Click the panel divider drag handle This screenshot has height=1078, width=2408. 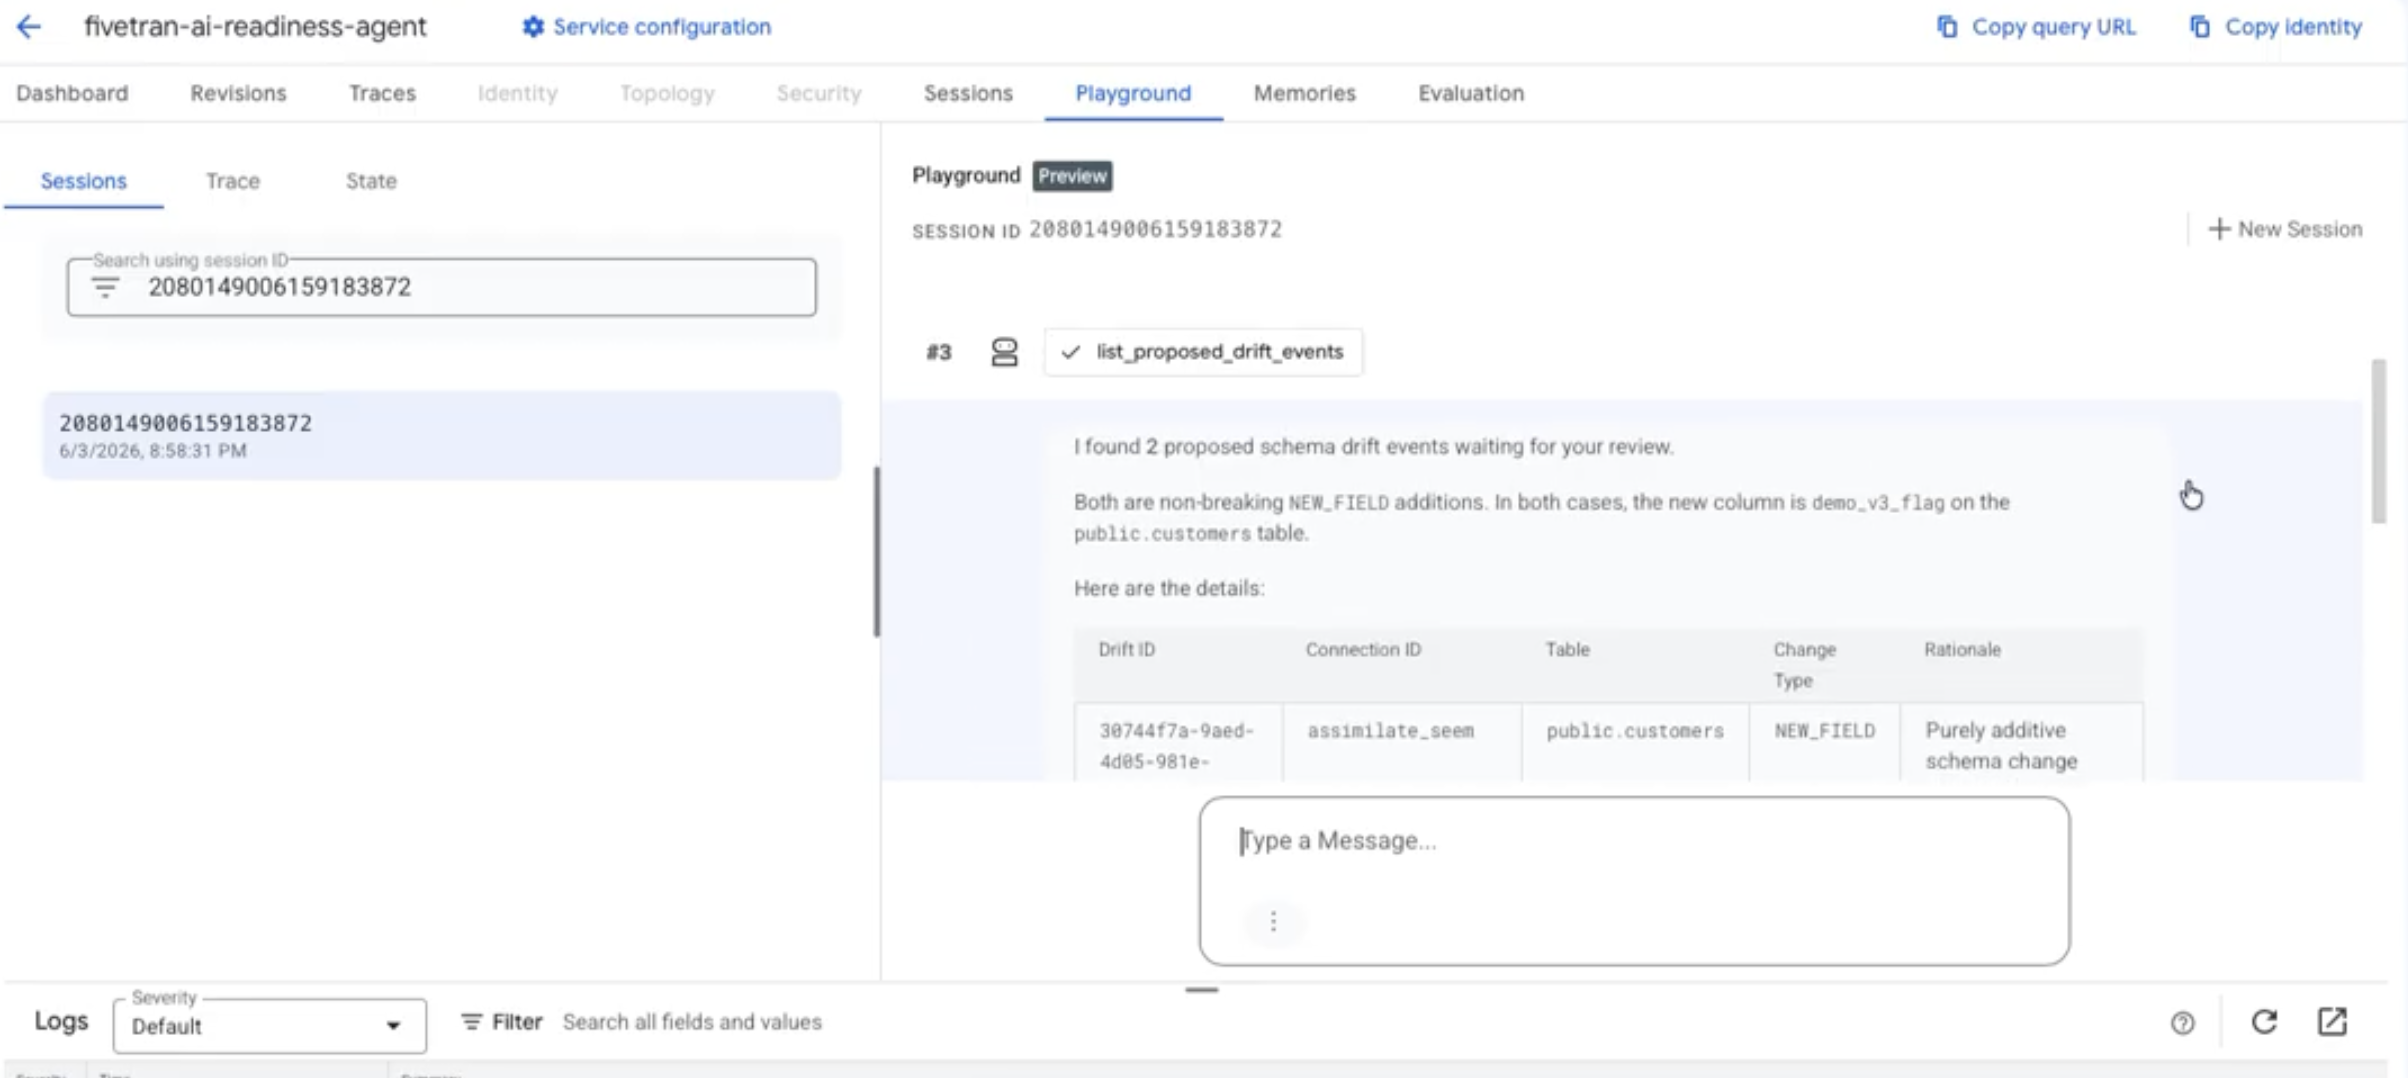(x=877, y=551)
